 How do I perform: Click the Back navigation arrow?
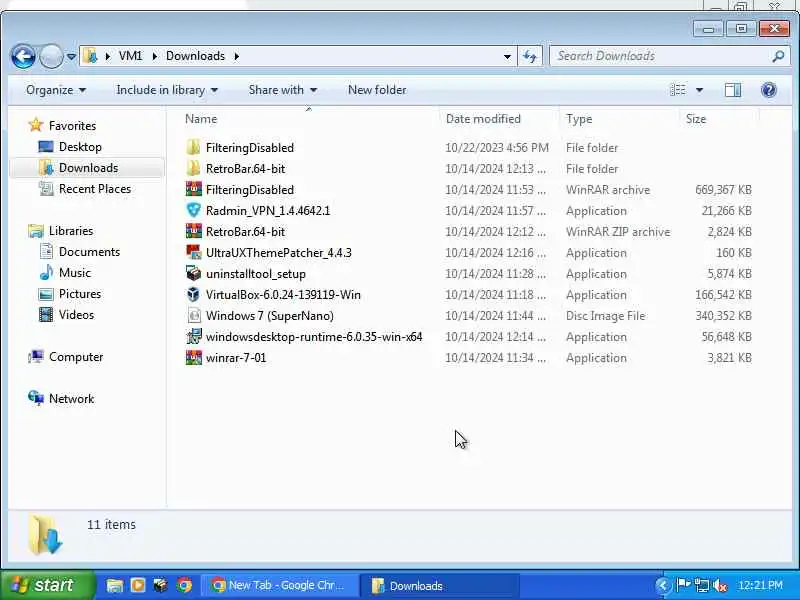pos(23,56)
